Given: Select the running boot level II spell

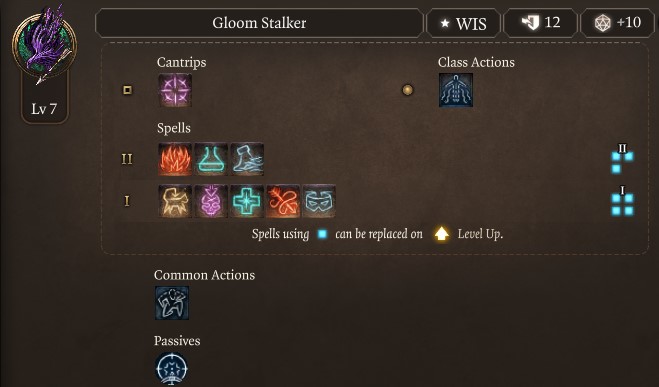Looking at the screenshot, I should [247, 159].
